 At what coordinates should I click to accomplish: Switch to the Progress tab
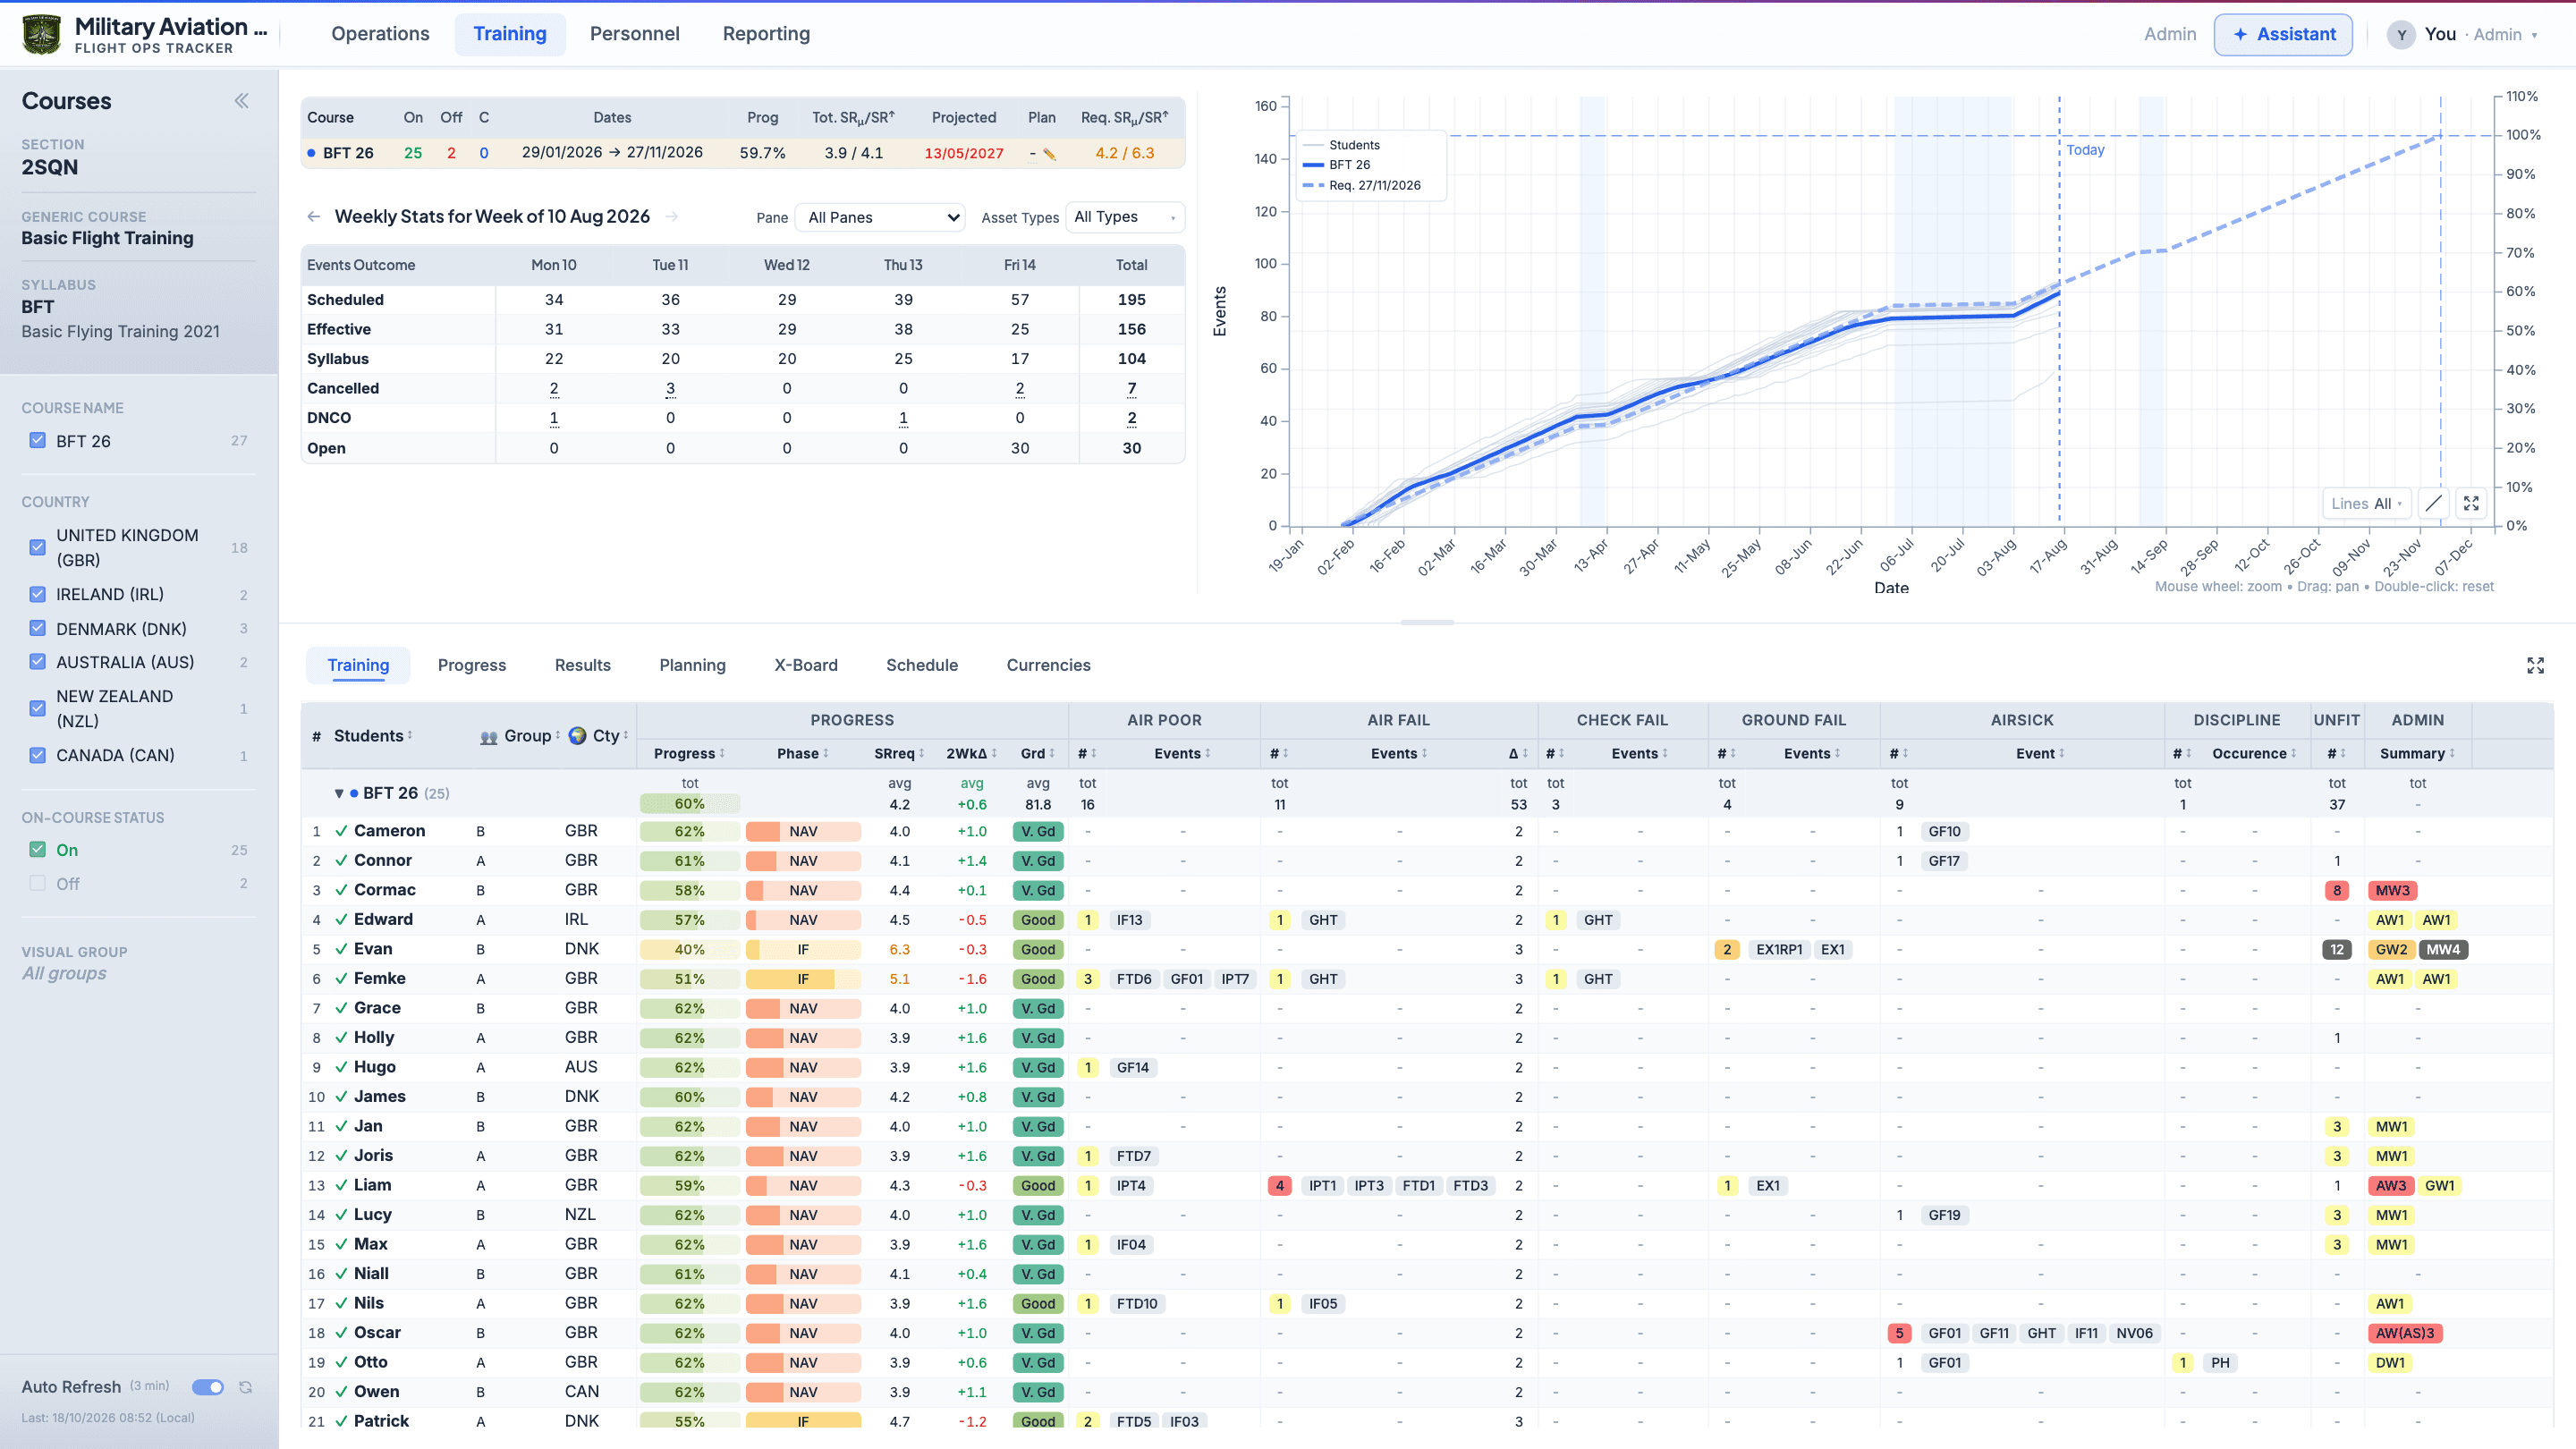[x=472, y=665]
